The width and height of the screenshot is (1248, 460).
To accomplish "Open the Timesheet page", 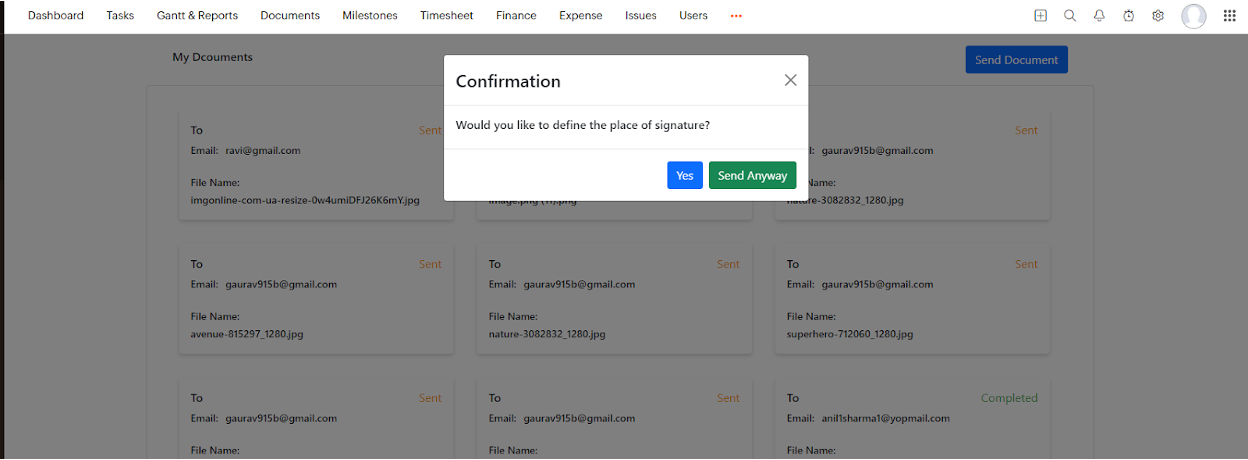I will [447, 16].
